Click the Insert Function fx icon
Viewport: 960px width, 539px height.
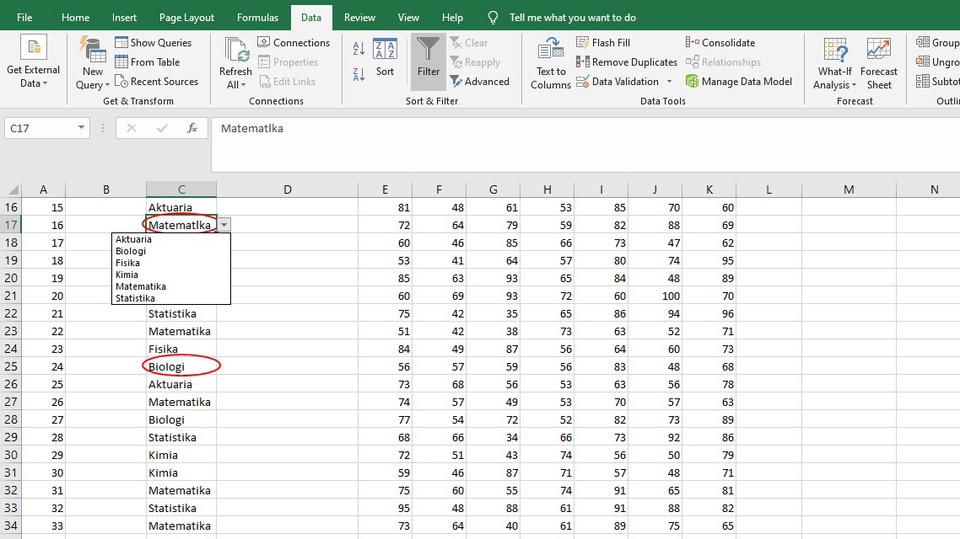(x=192, y=128)
